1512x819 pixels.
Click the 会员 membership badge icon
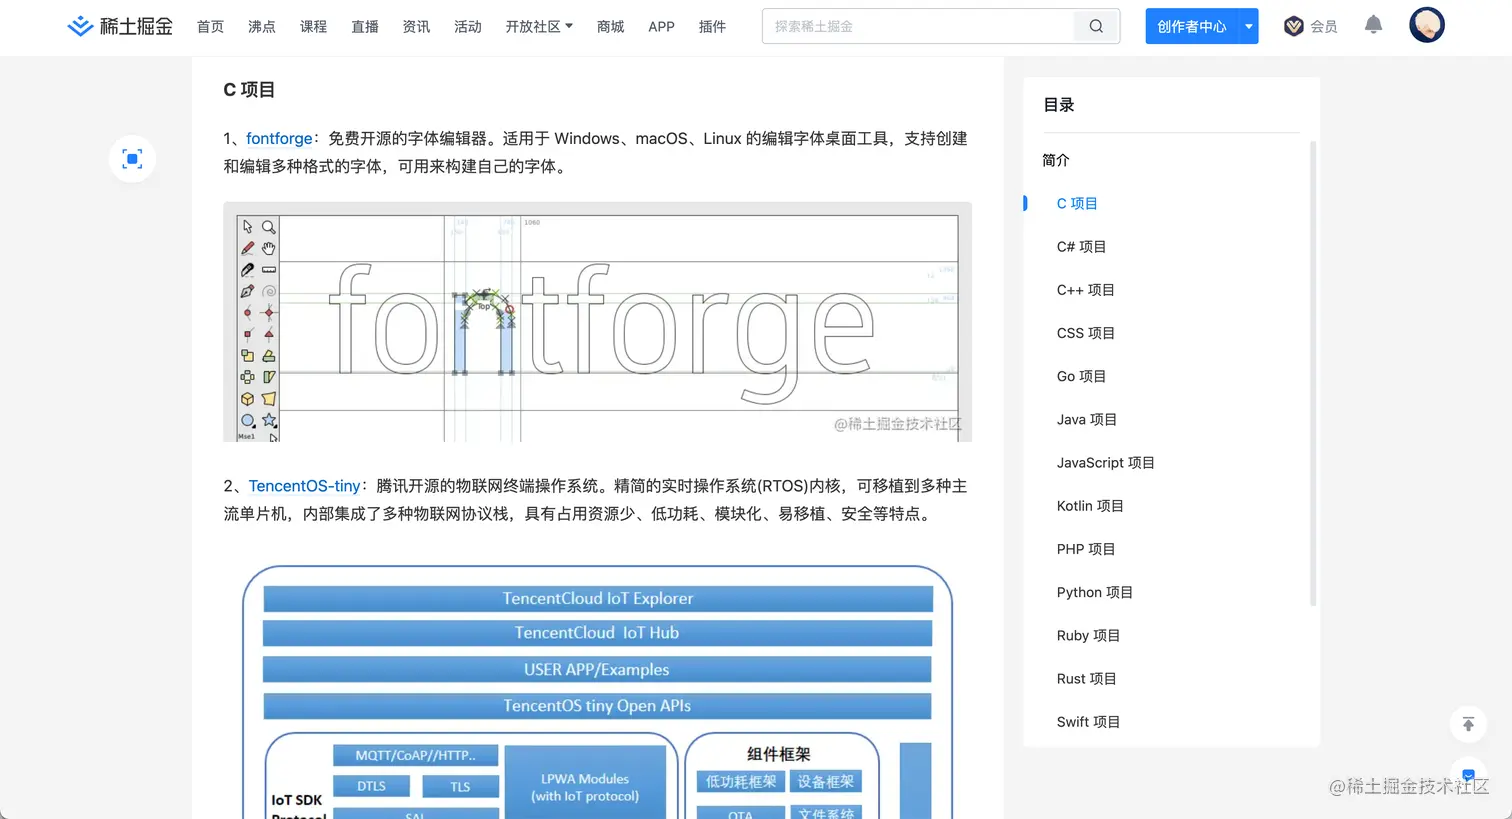coord(1293,25)
